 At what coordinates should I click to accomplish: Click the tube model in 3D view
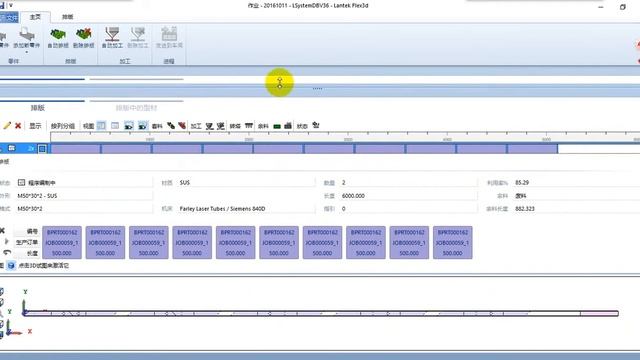click(322, 313)
